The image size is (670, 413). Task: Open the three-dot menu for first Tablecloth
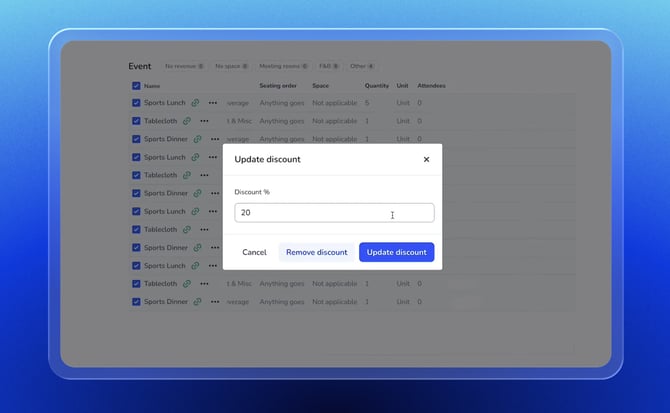(x=204, y=121)
